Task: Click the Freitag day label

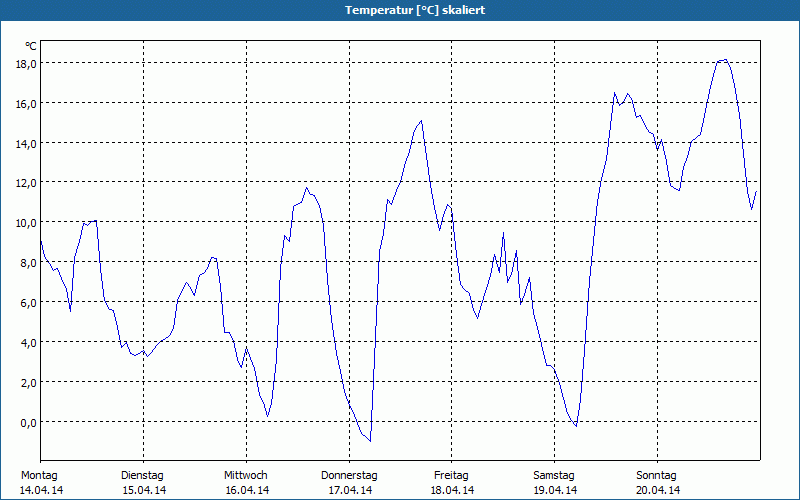Action: coord(451,476)
